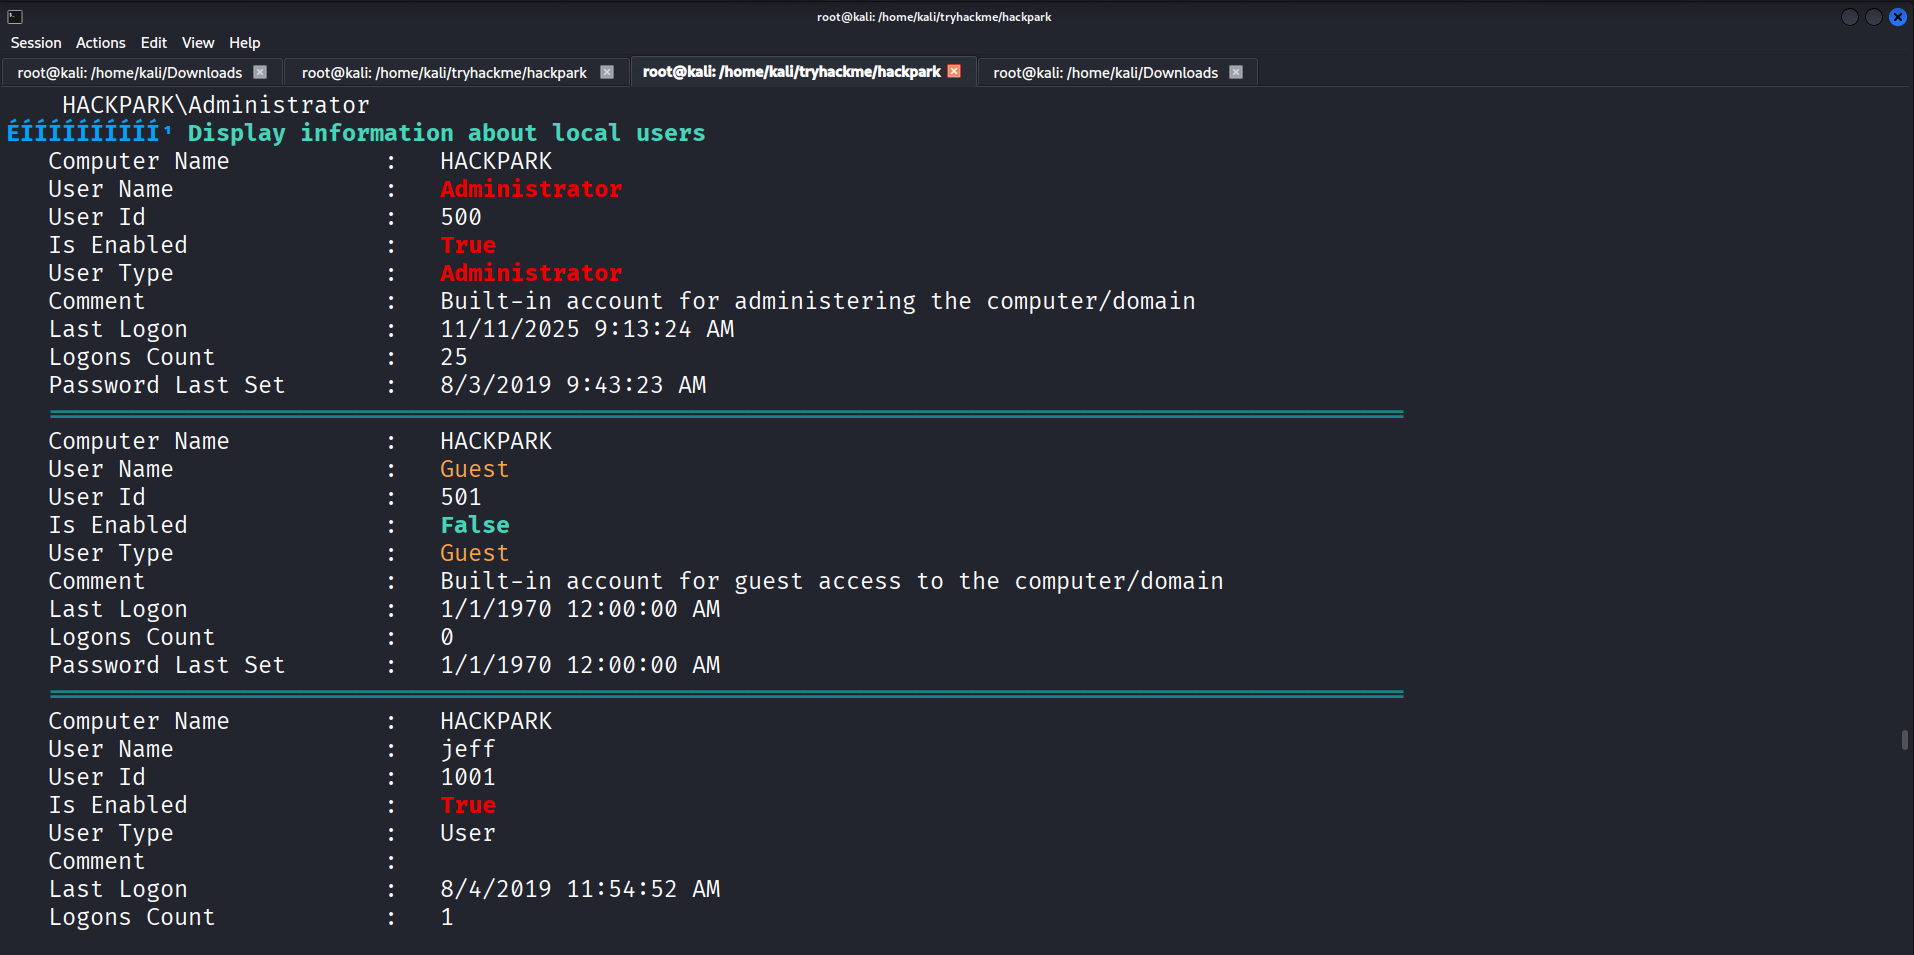Close the terminal window

click(x=1898, y=17)
